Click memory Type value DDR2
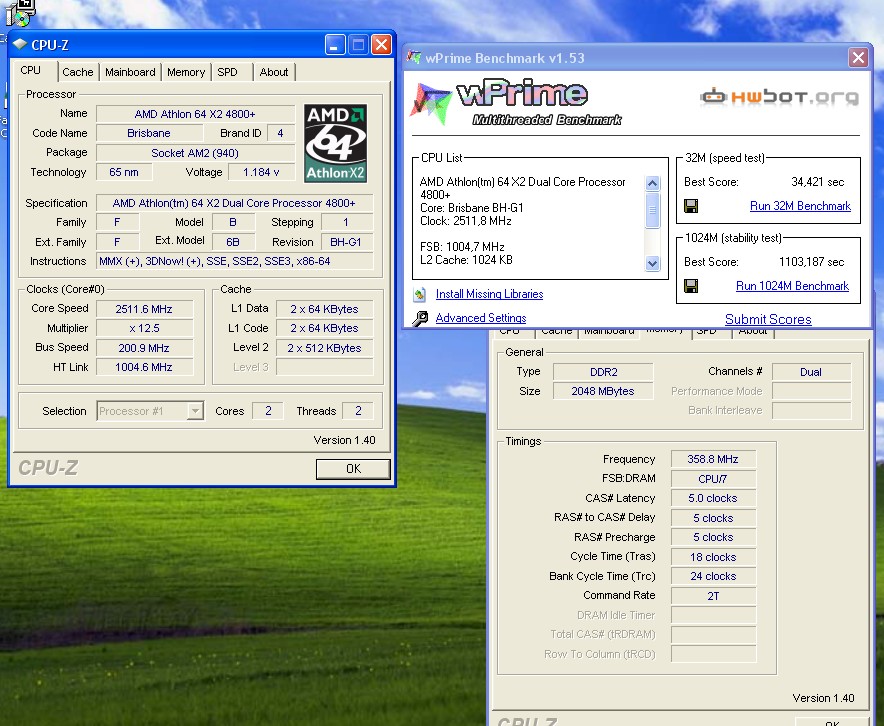This screenshot has height=726, width=884. coord(603,372)
